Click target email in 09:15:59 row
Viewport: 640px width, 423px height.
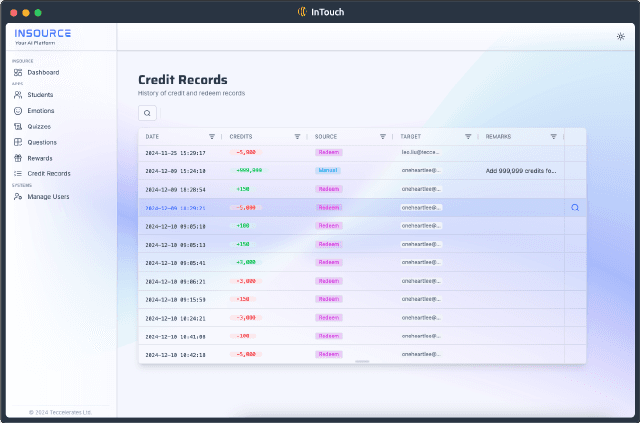(x=421, y=299)
